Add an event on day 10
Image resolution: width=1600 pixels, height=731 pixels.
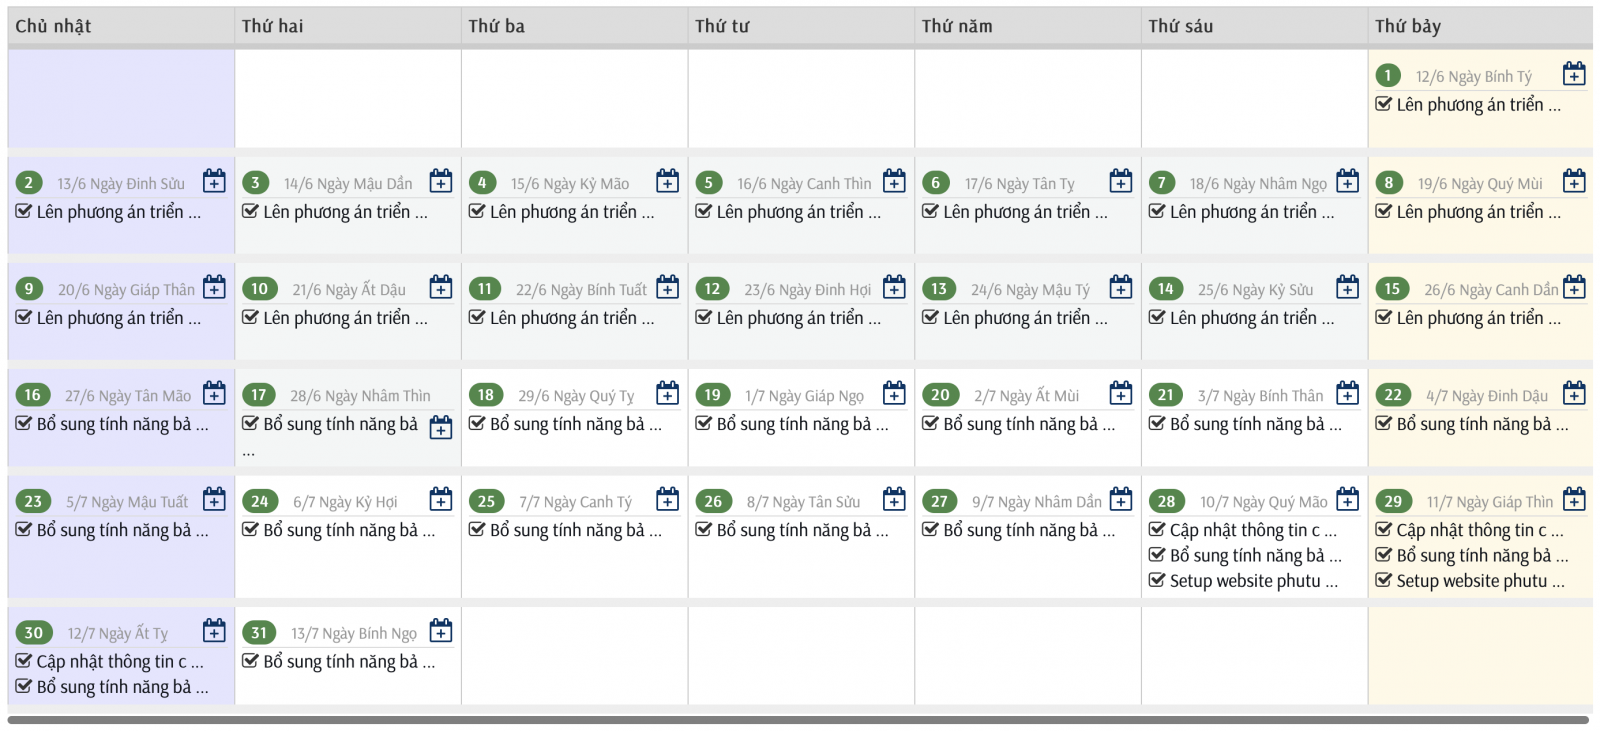pos(441,287)
